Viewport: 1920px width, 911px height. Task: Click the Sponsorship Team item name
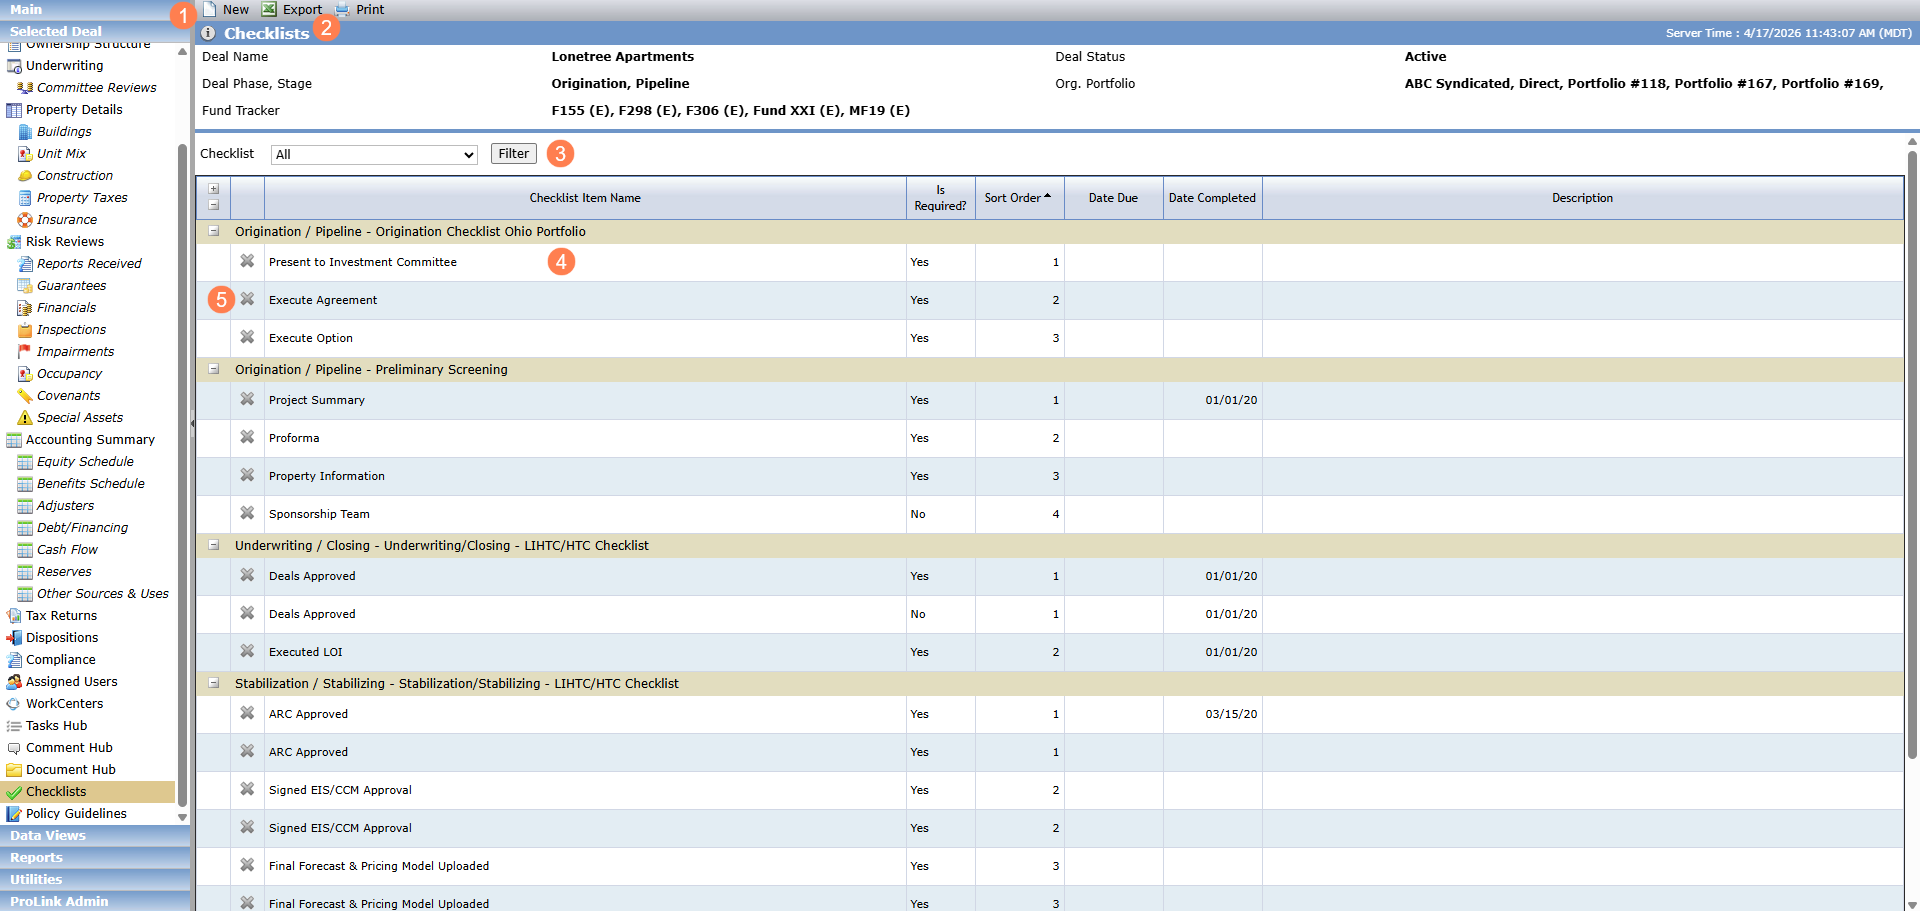click(x=319, y=514)
